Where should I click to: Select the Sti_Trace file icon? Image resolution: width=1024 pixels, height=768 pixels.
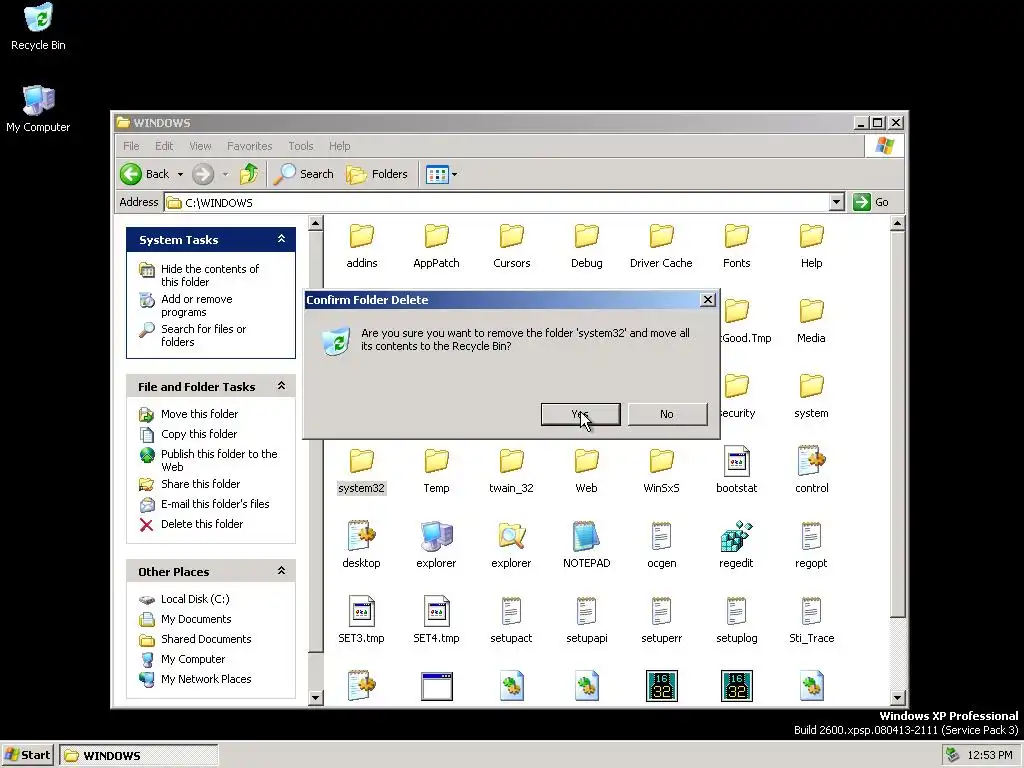[x=811, y=611]
